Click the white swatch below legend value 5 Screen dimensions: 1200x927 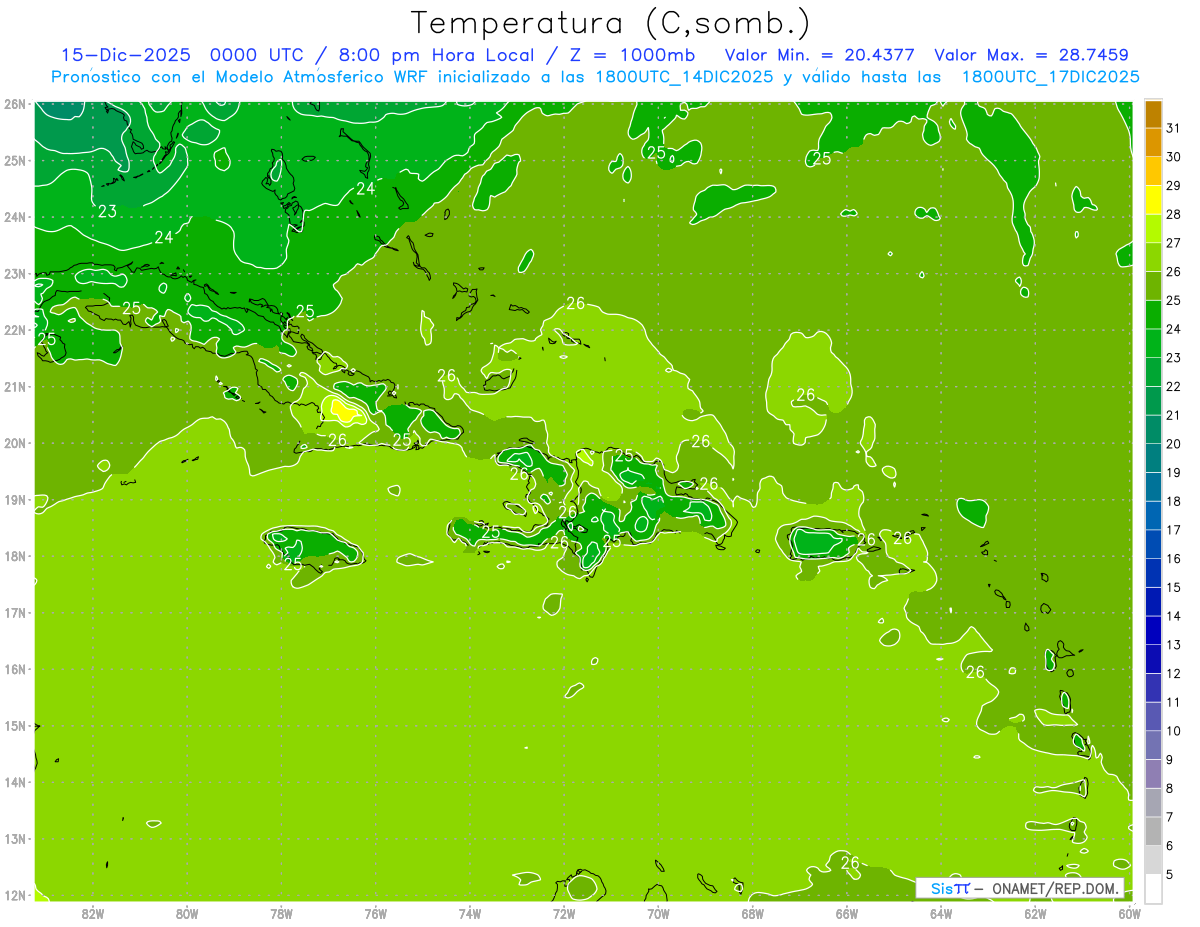point(1153,888)
